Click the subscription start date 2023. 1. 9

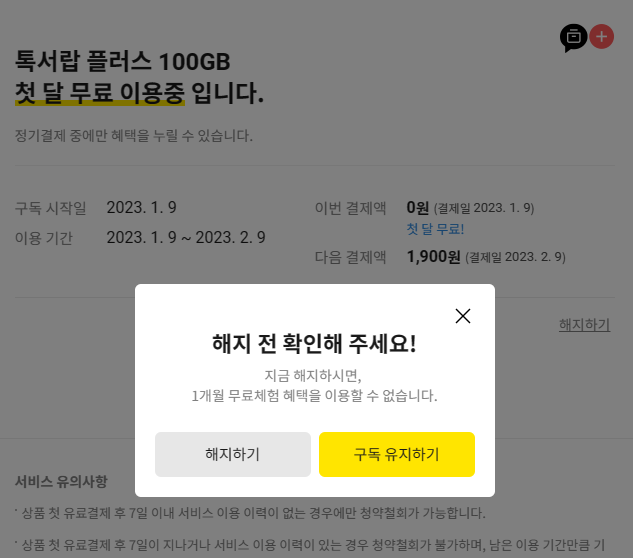pyautogui.click(x=141, y=208)
